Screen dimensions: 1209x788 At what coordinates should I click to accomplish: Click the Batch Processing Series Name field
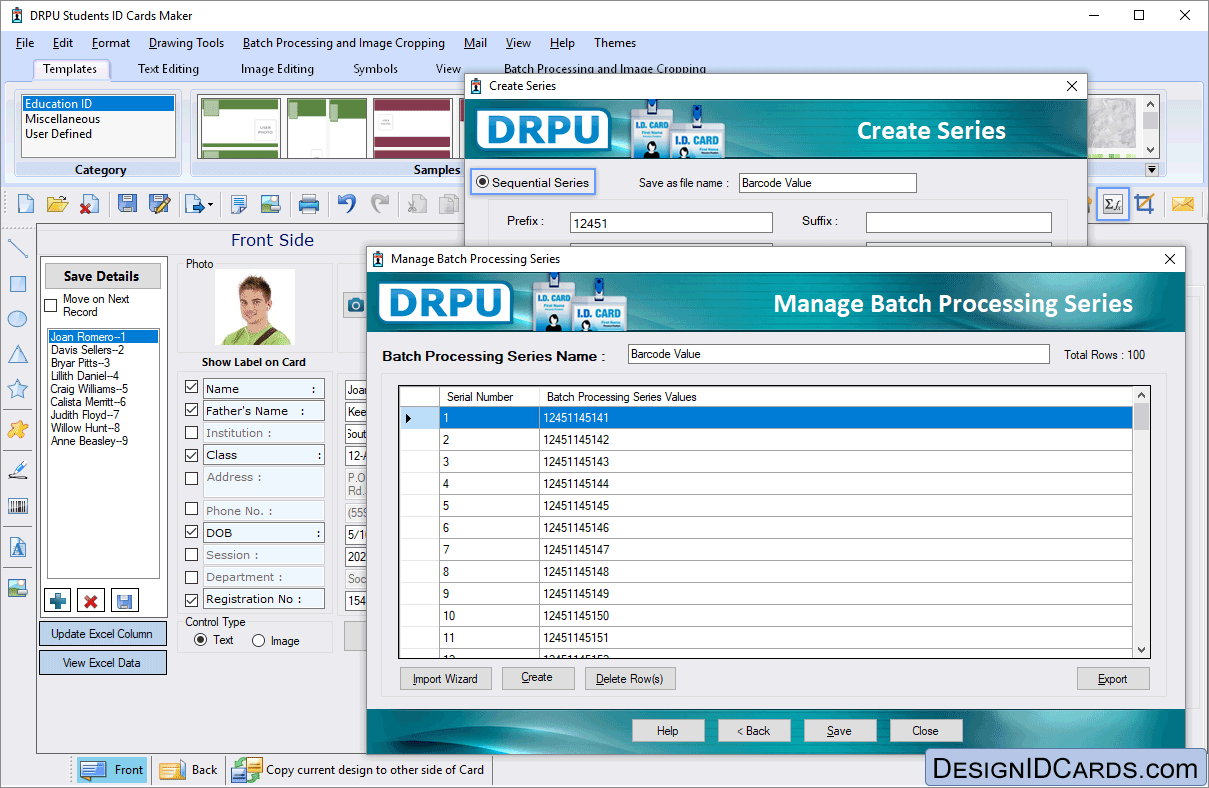[839, 354]
